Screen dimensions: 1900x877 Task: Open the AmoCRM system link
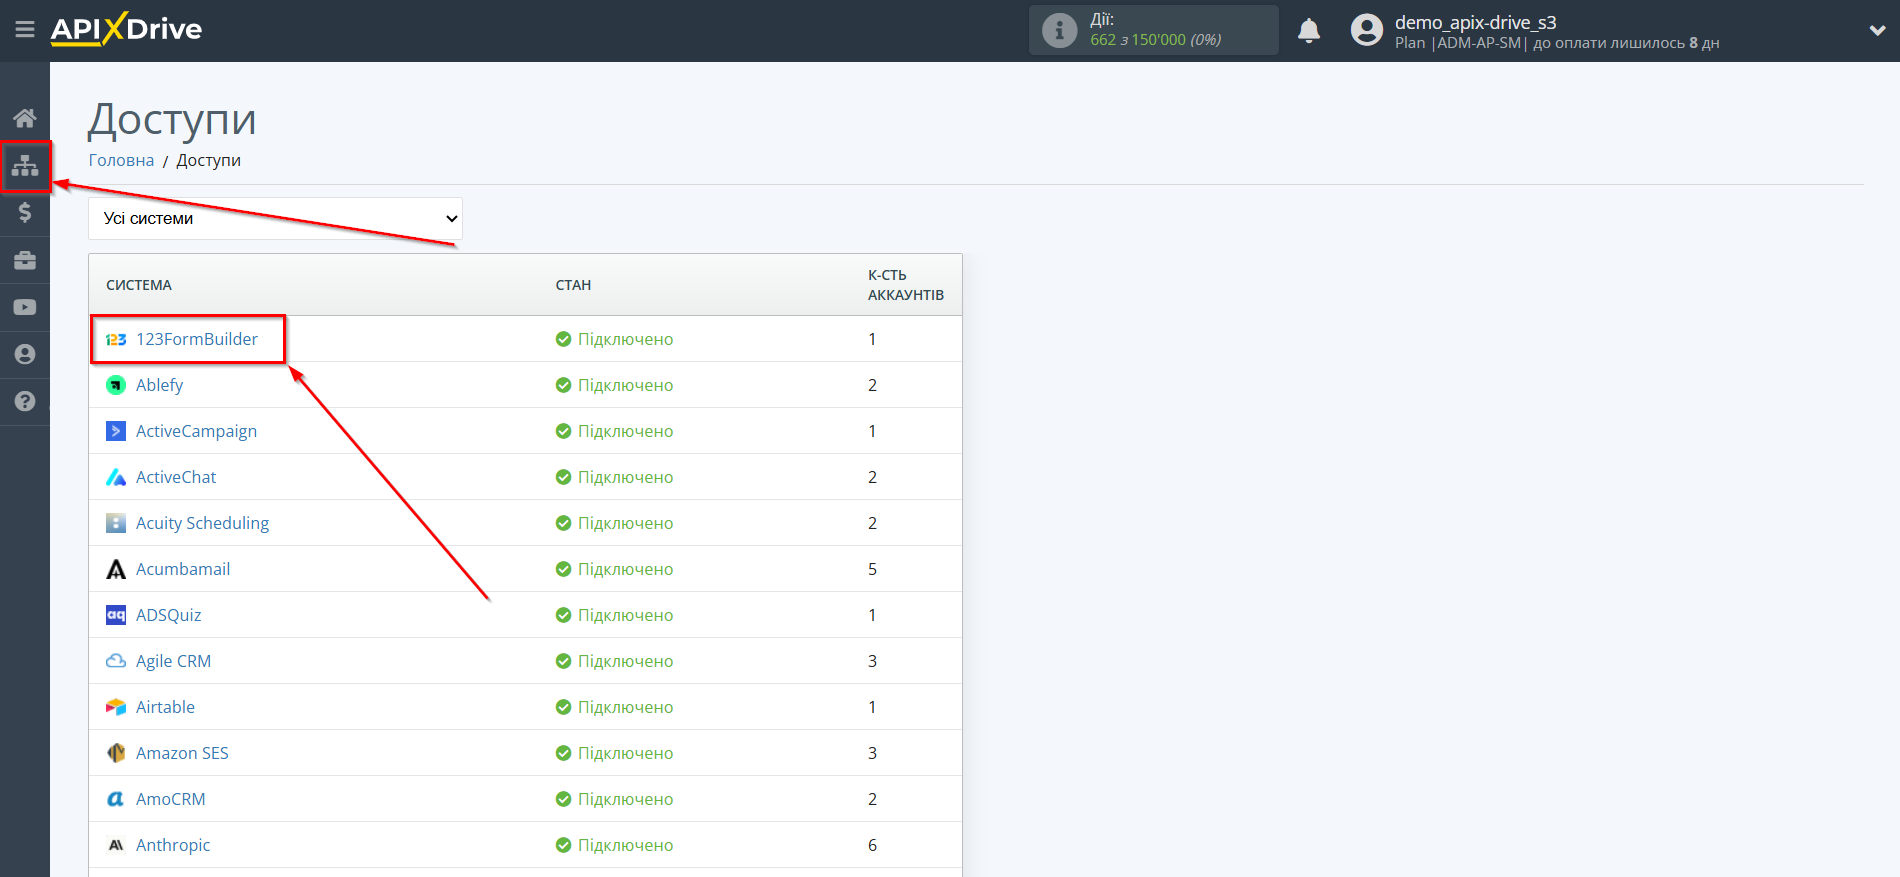pyautogui.click(x=171, y=799)
